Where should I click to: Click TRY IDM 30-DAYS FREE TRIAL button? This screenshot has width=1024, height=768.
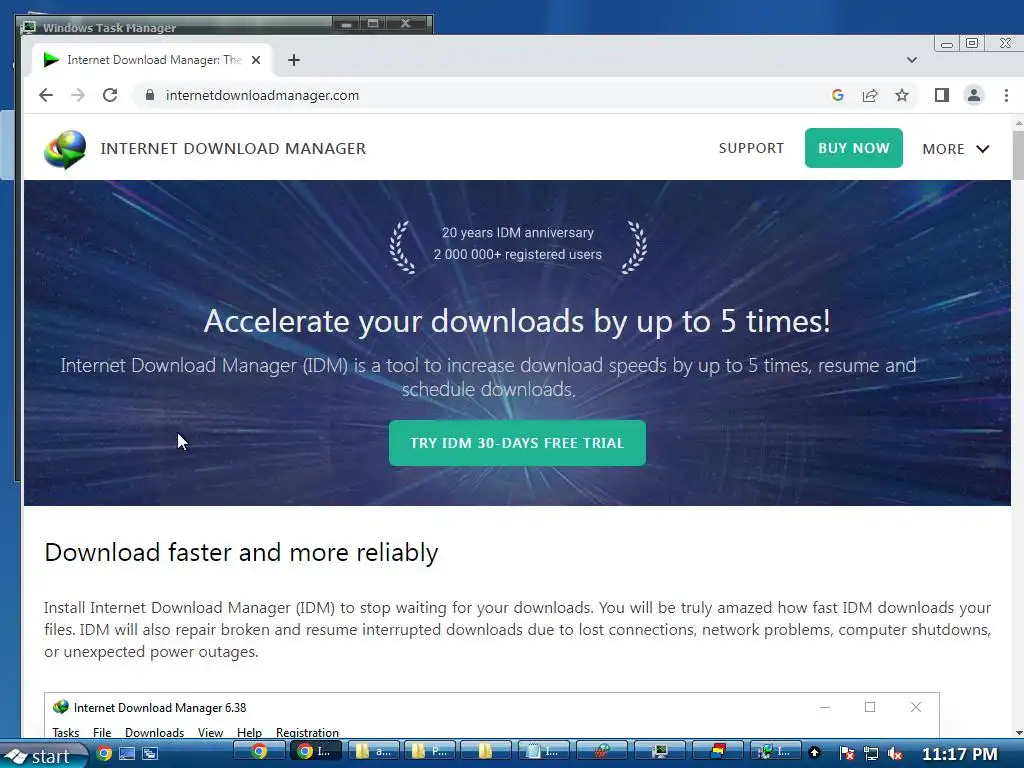(517, 443)
